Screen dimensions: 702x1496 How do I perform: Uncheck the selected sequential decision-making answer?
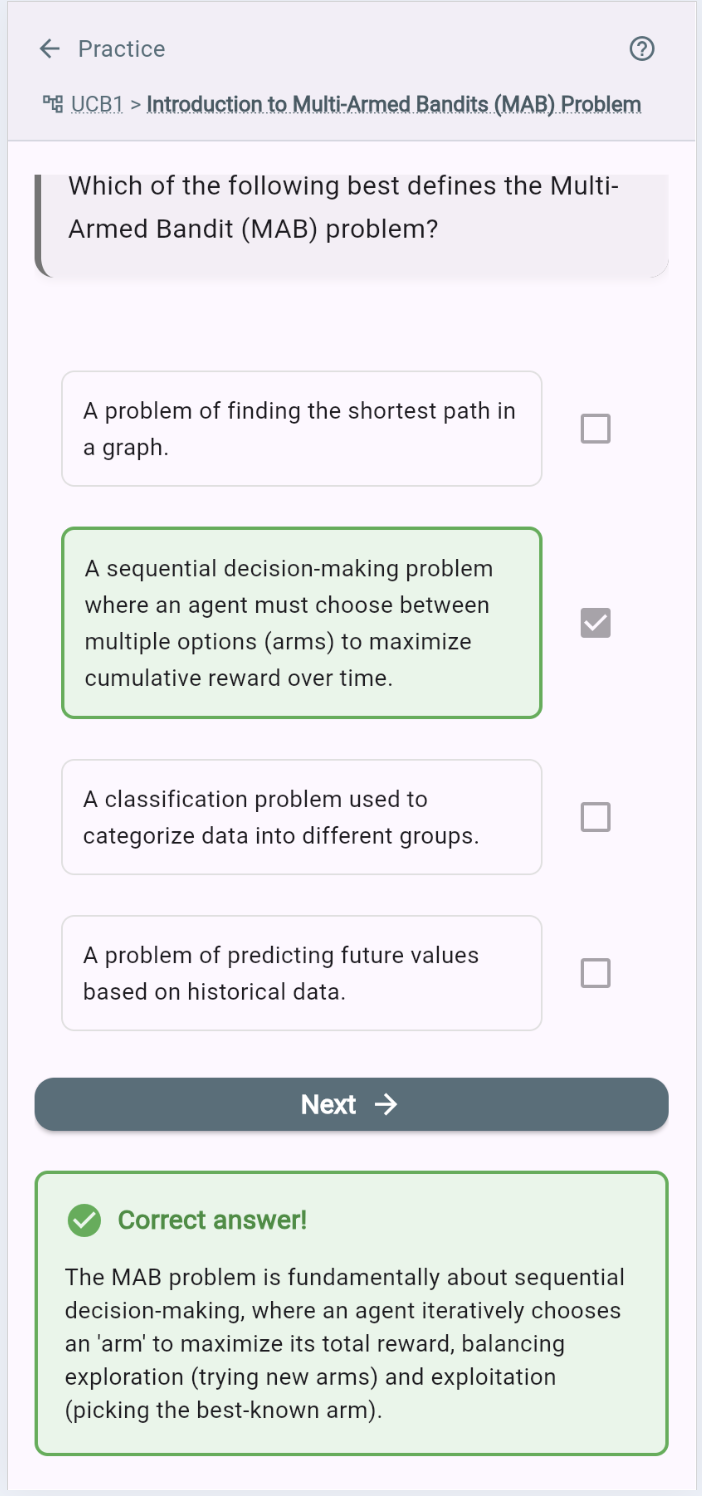595,623
